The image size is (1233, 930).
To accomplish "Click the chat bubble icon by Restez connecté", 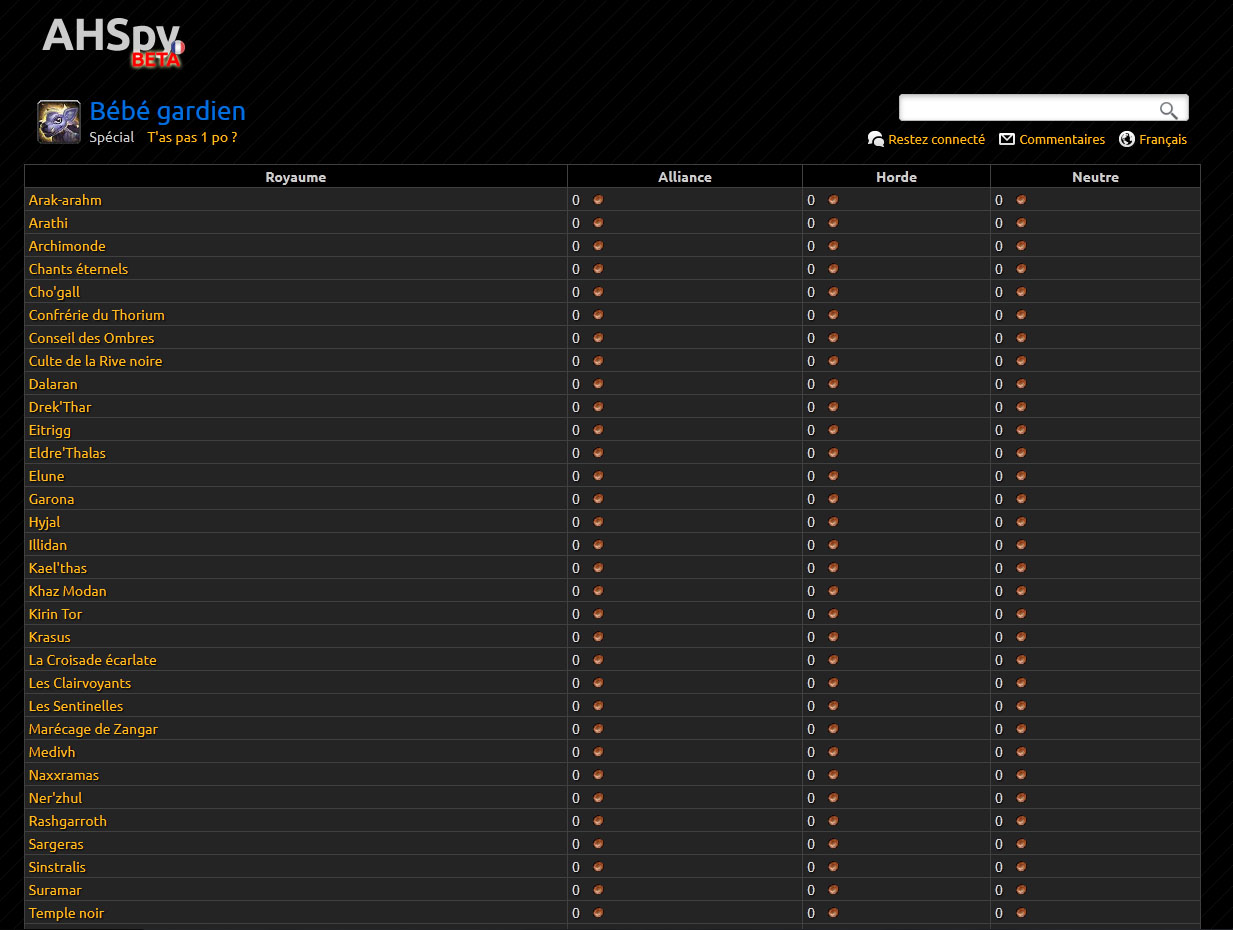I will tap(876, 139).
